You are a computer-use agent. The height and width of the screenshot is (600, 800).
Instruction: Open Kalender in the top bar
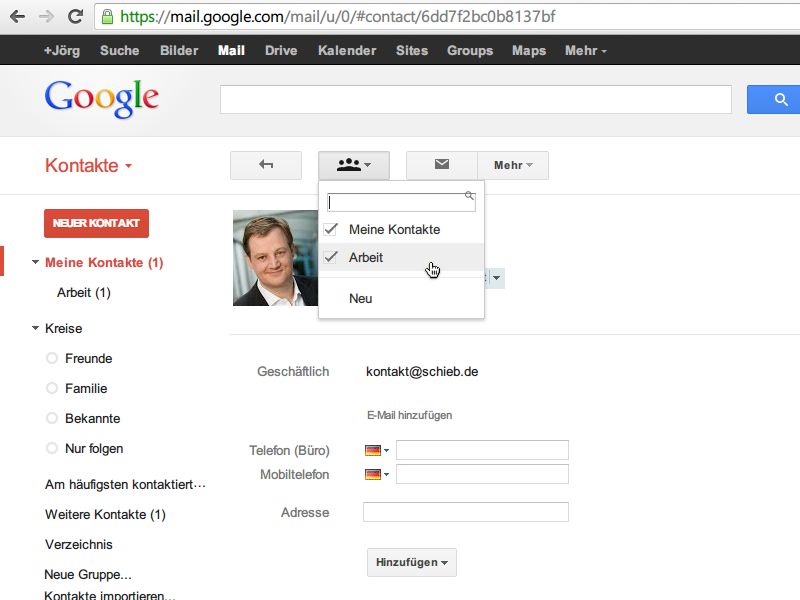tap(347, 51)
